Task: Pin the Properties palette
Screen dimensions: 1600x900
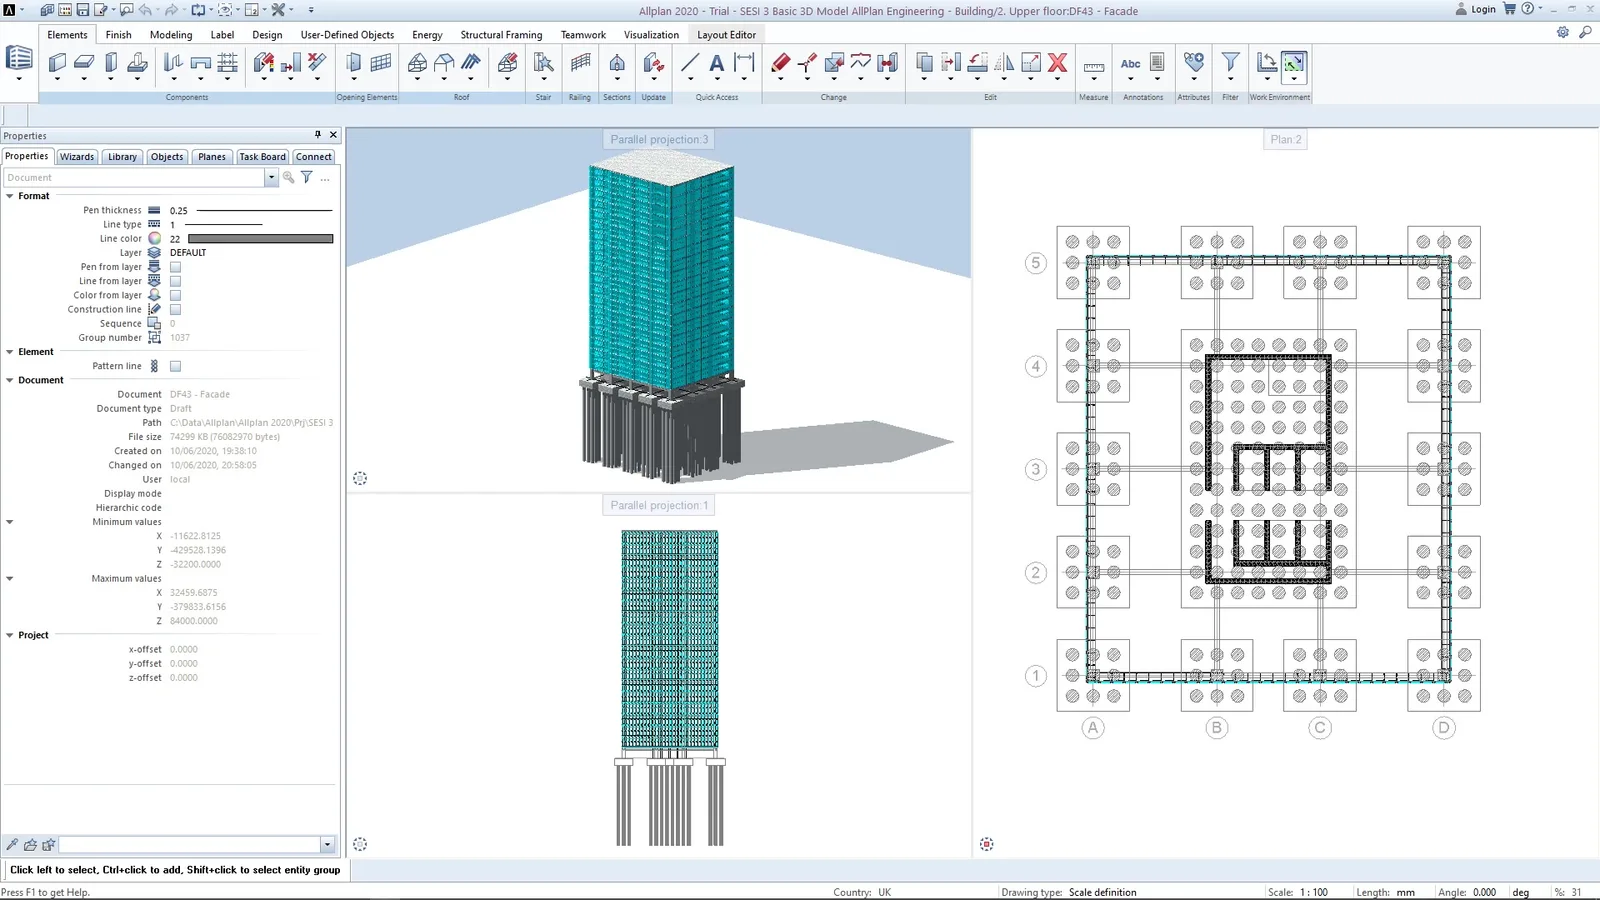Action: 318,135
